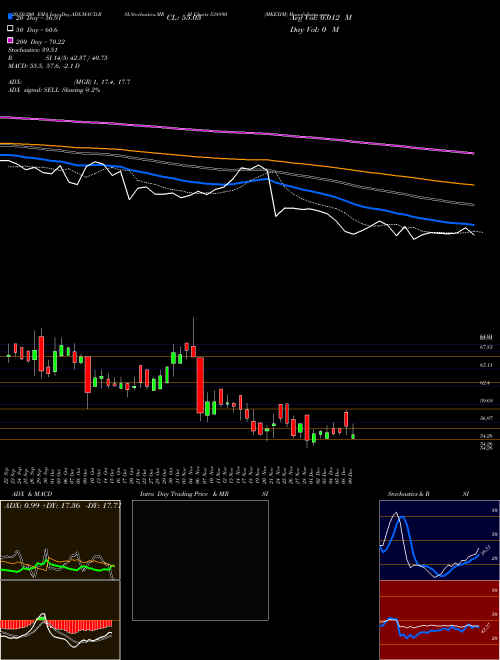This screenshot has height=660, width=500.
Task: Click the 65.11 price axis label
Action: (x=486, y=365)
